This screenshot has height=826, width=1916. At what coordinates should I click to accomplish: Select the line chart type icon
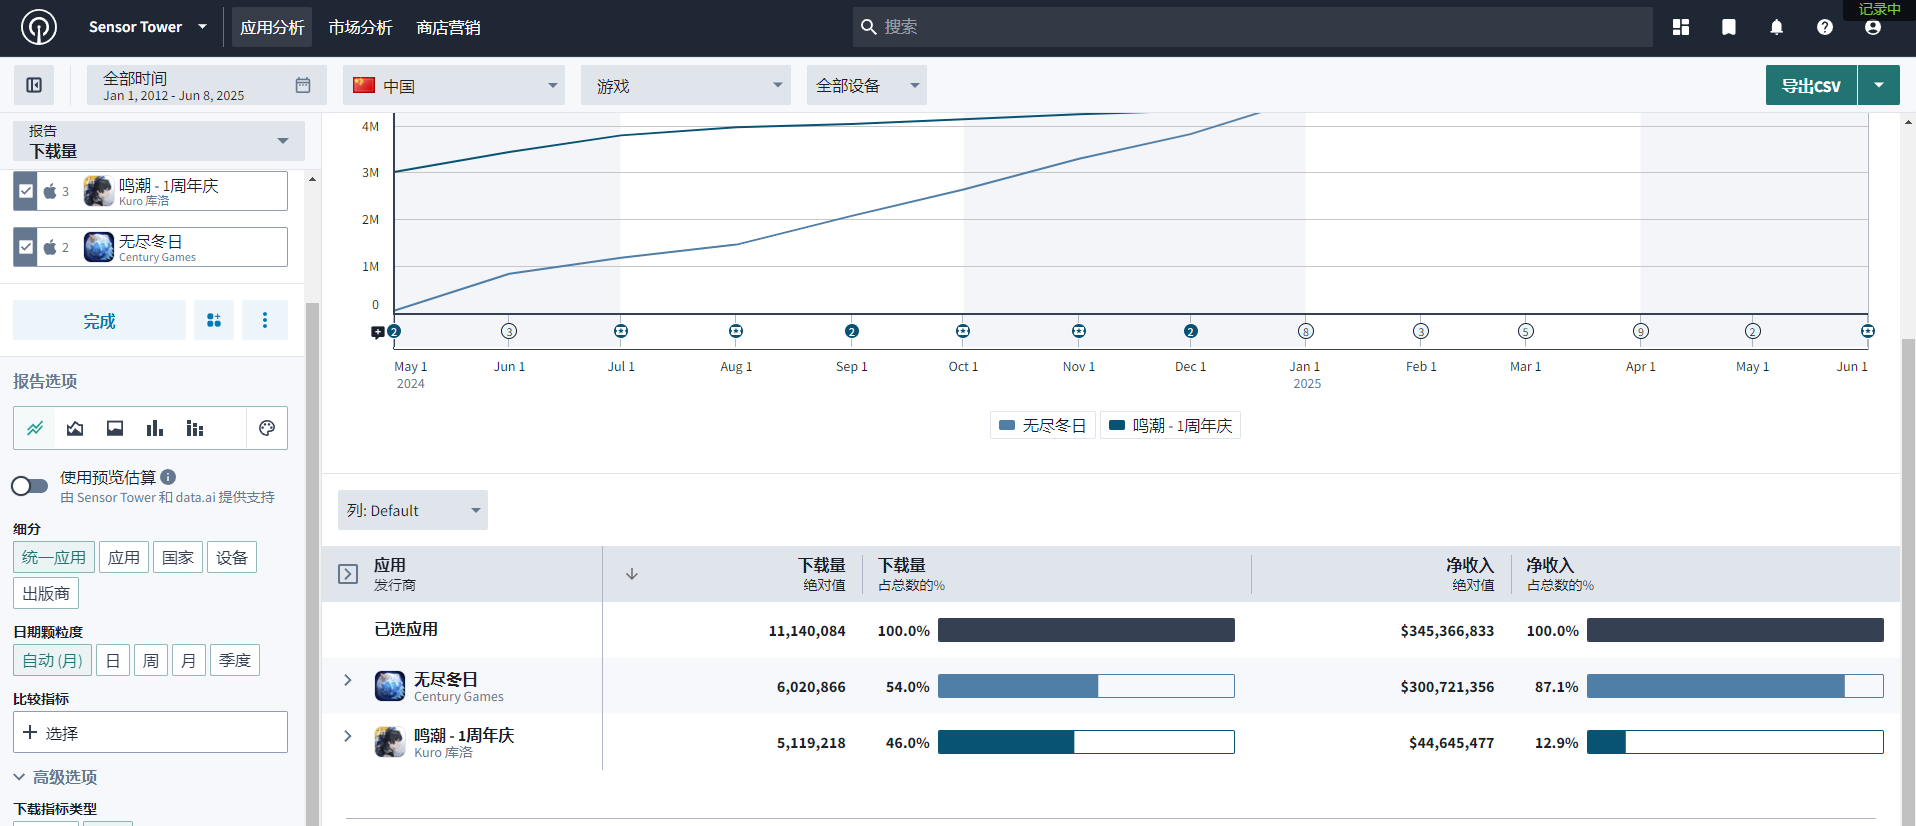(35, 428)
